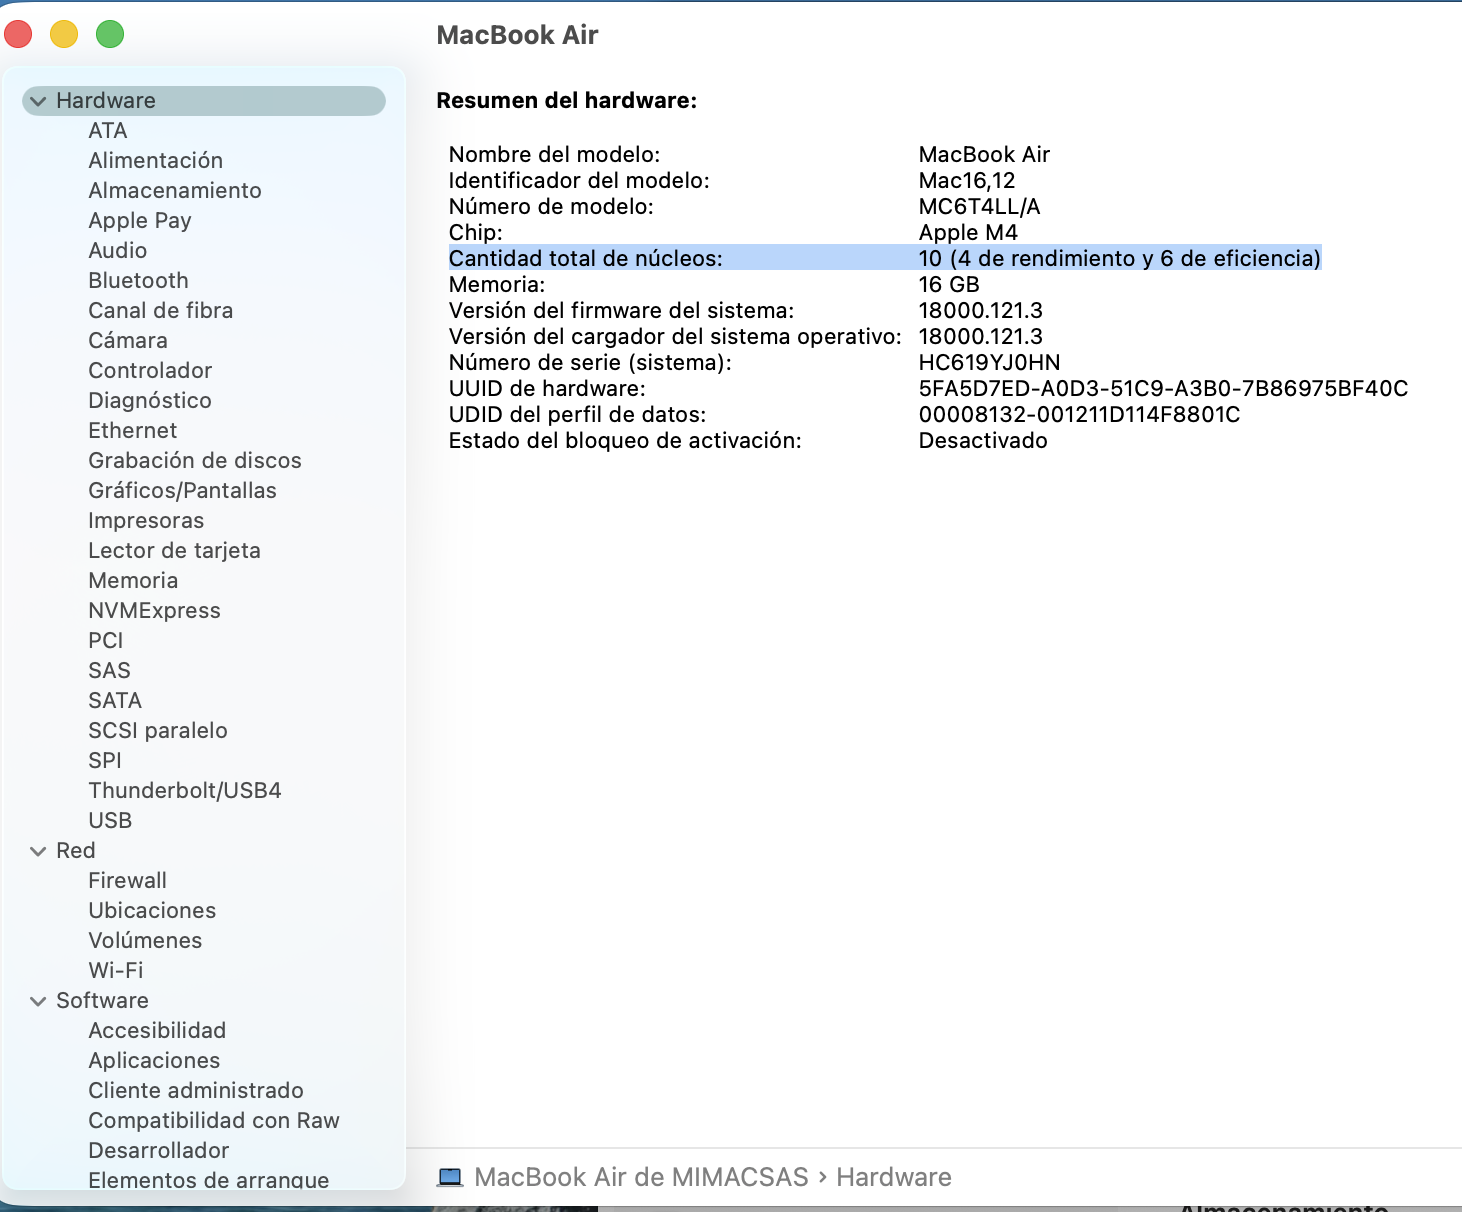Click the UDID del perfil de datos value

(x=1079, y=415)
